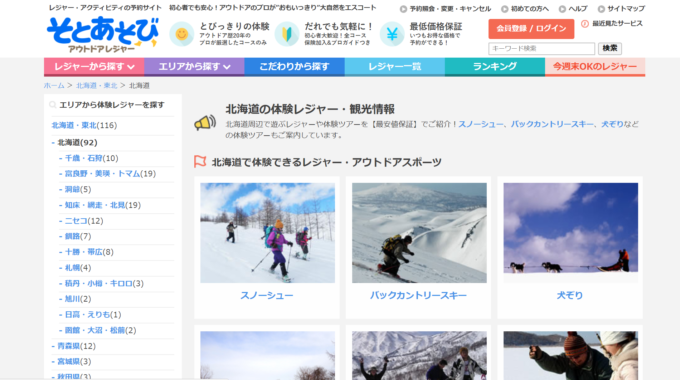The image size is (680, 380).
Task: Click the arrow bullet next to サイトマップ
Action: pos(601,9)
